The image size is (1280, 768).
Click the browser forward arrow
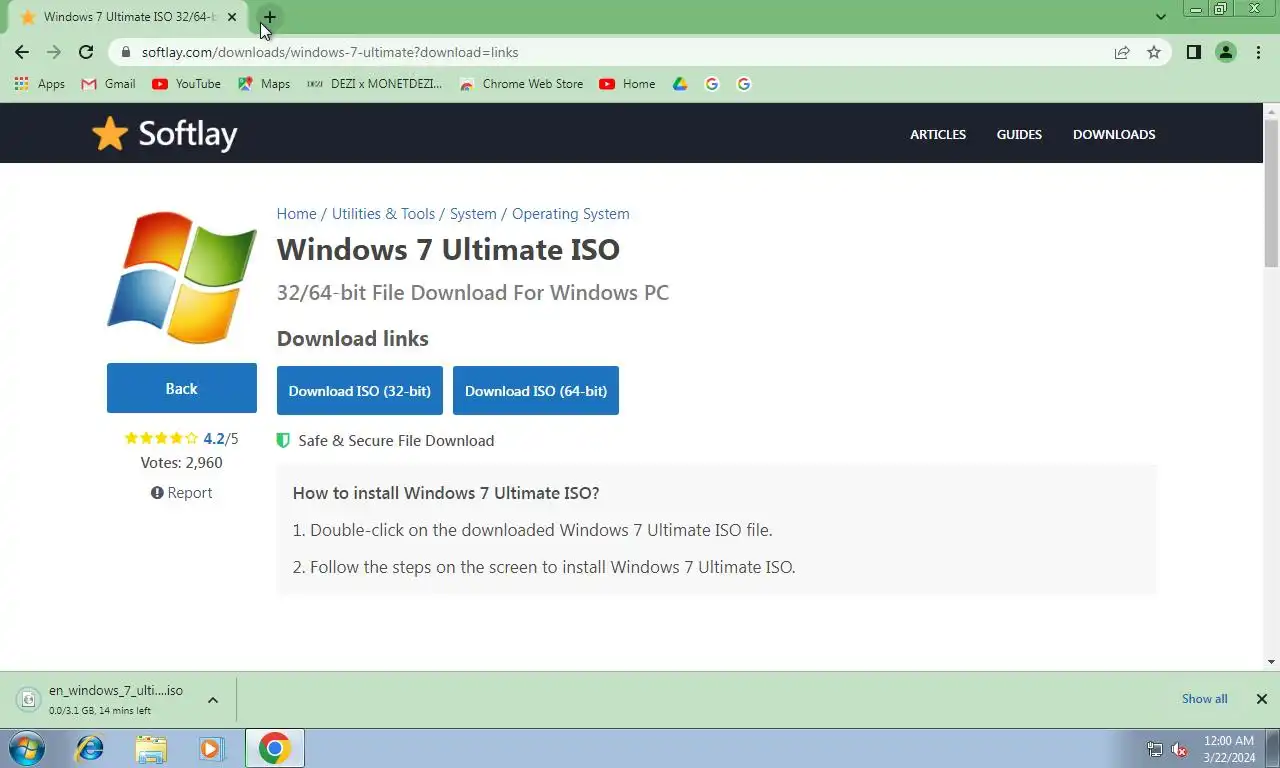point(54,52)
